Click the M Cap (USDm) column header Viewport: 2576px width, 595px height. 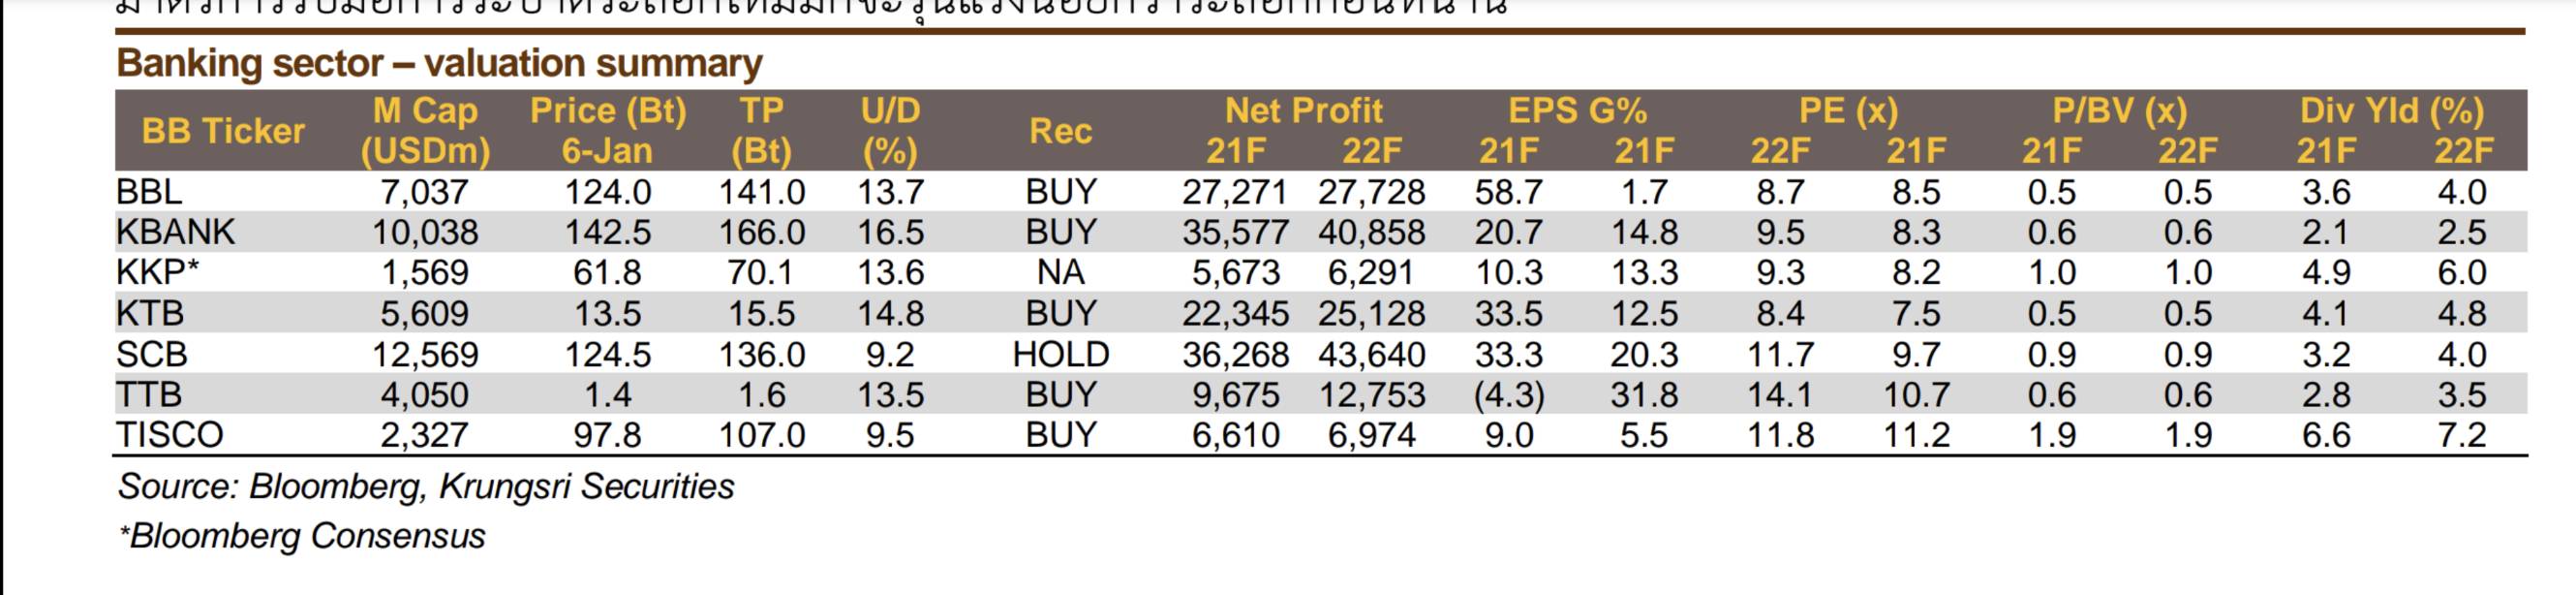coord(425,131)
